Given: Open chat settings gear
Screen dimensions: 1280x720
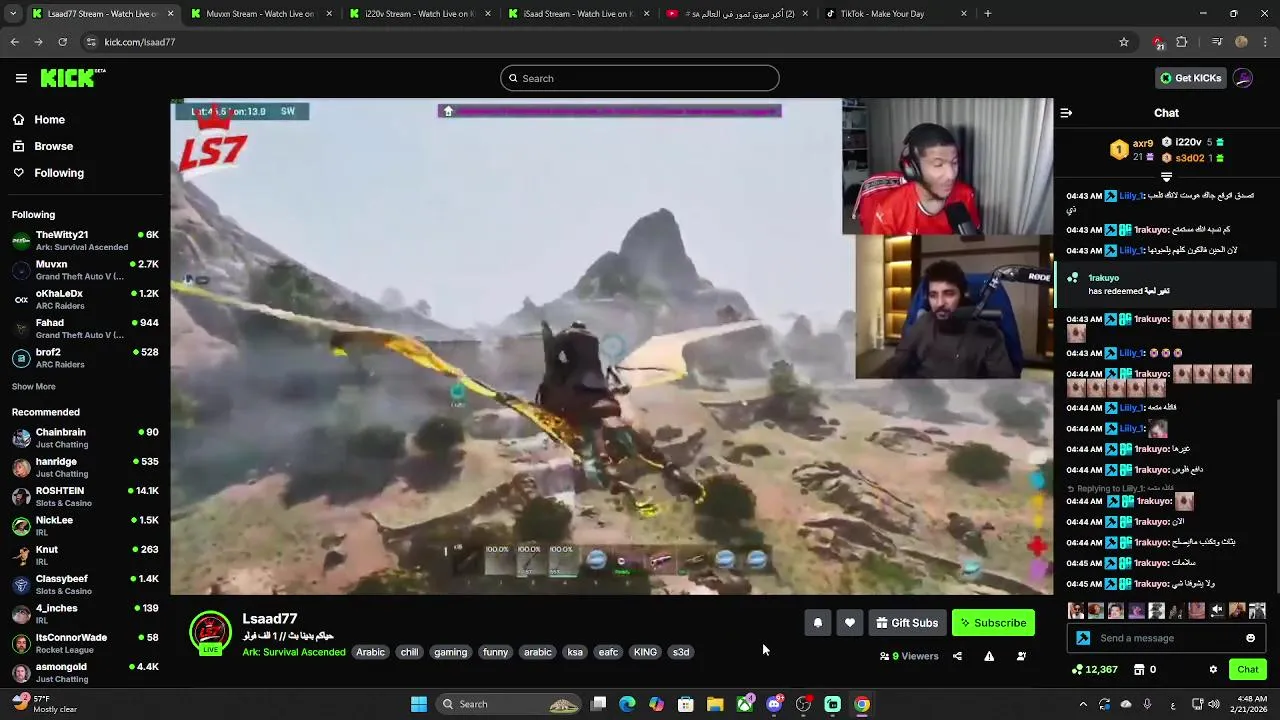Looking at the screenshot, I should click(1213, 669).
